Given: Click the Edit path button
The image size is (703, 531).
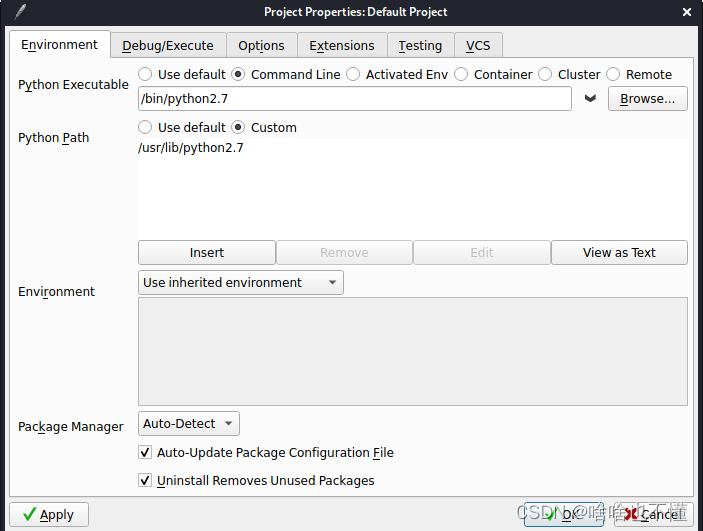Looking at the screenshot, I should tap(482, 252).
